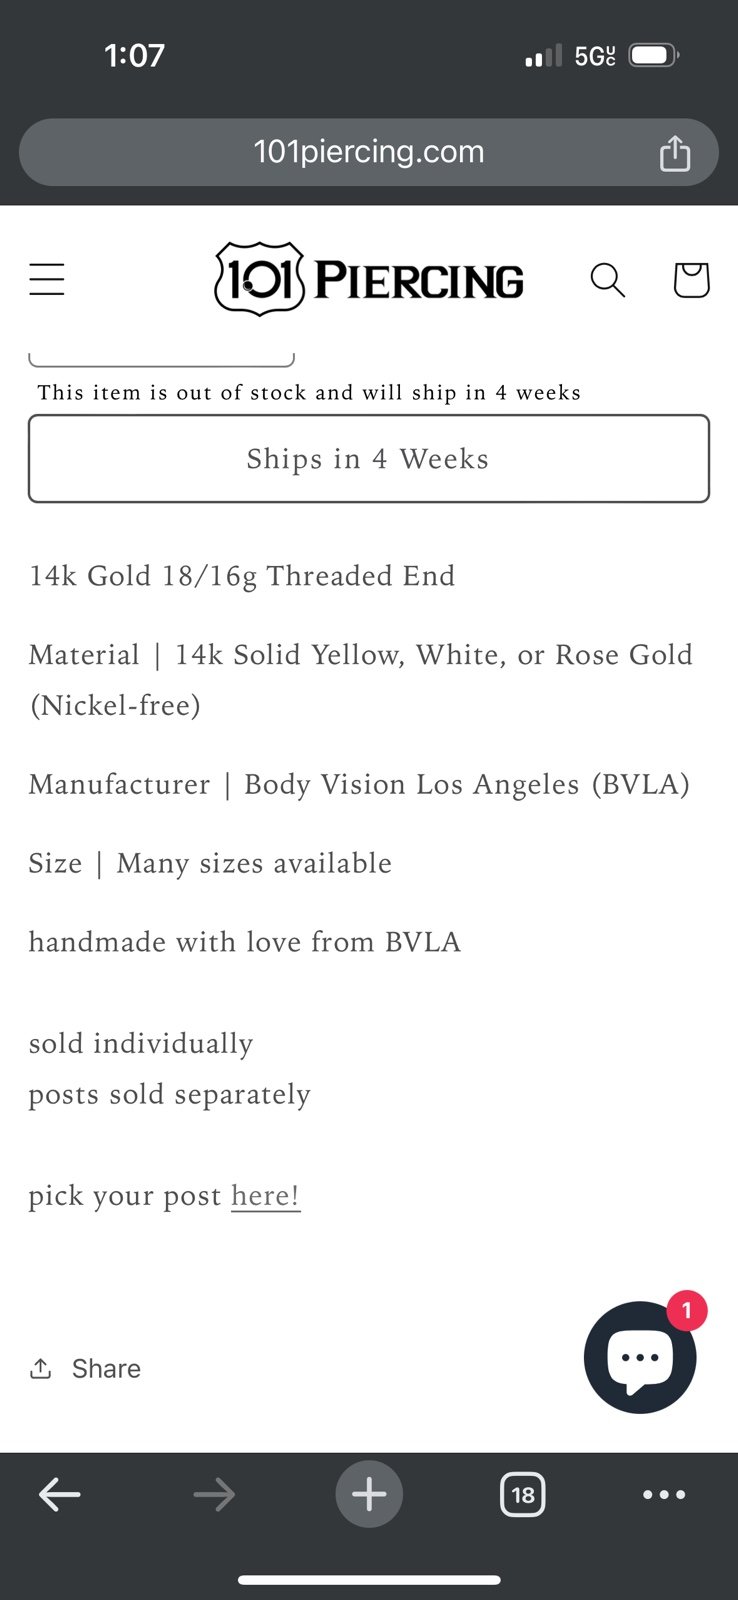Open the shopping cart bag icon
Screen dimensions: 738x1600
point(691,280)
